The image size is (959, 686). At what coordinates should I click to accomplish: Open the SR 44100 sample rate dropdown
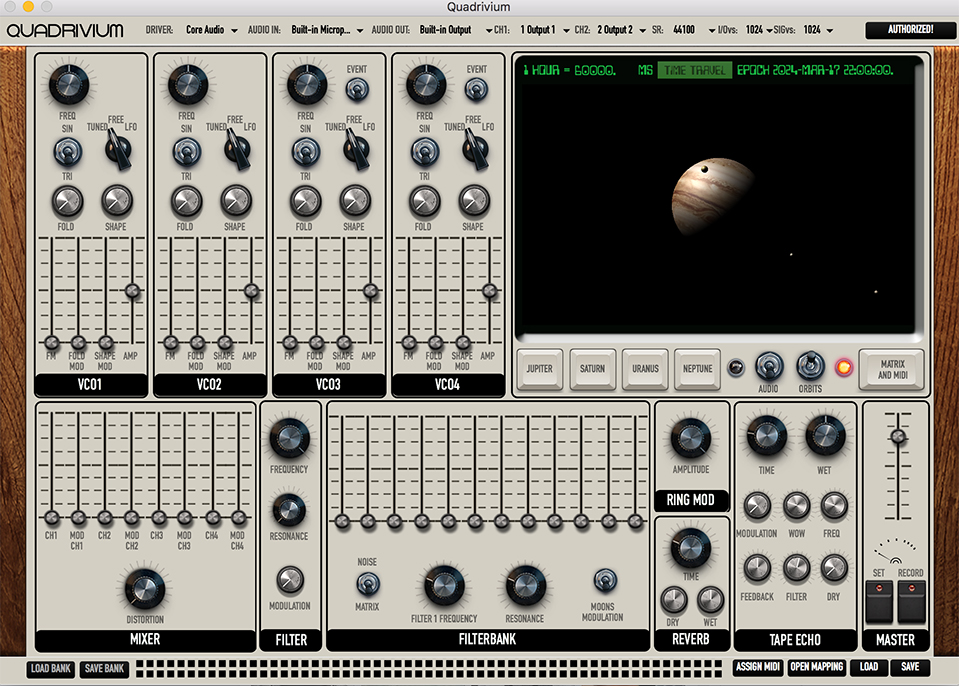[x=694, y=30]
